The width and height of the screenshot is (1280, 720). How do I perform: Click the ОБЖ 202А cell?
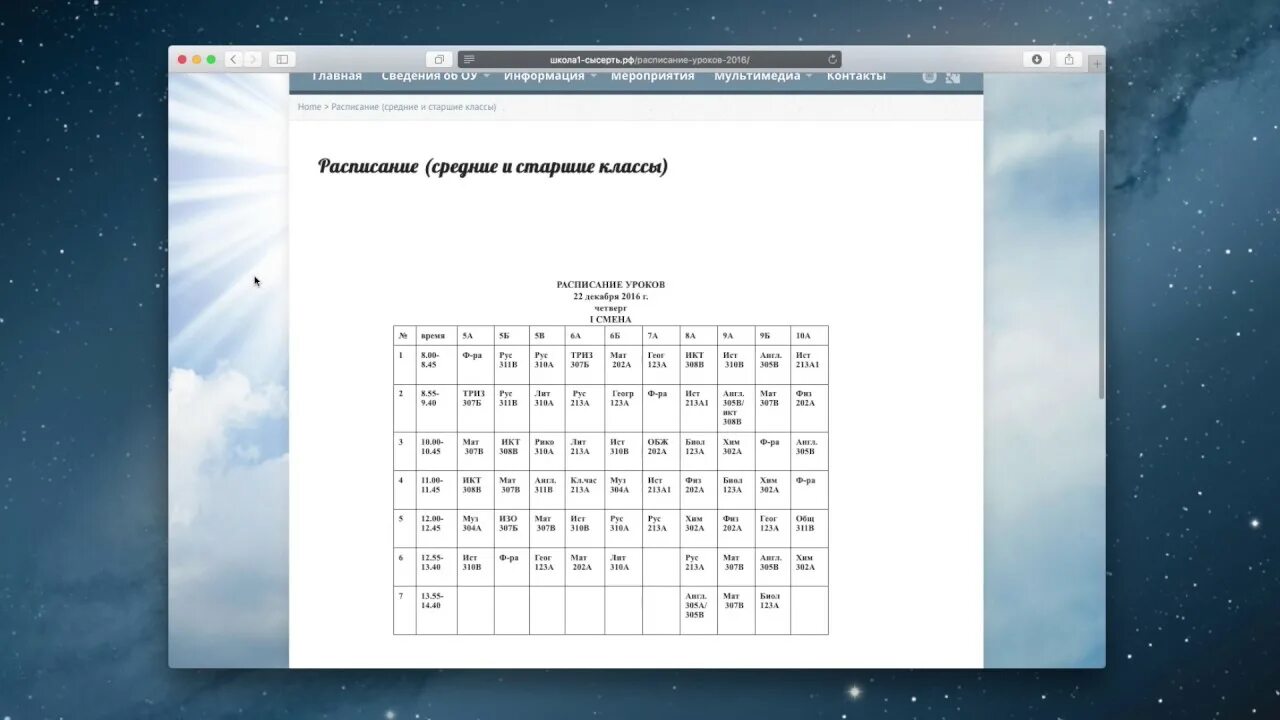tap(661, 451)
